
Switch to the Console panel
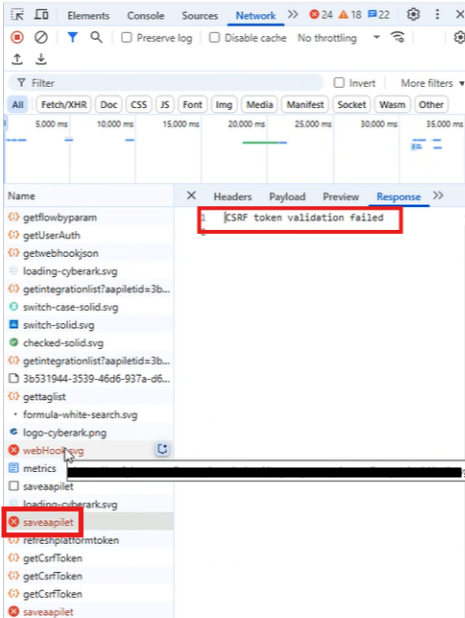click(x=145, y=15)
